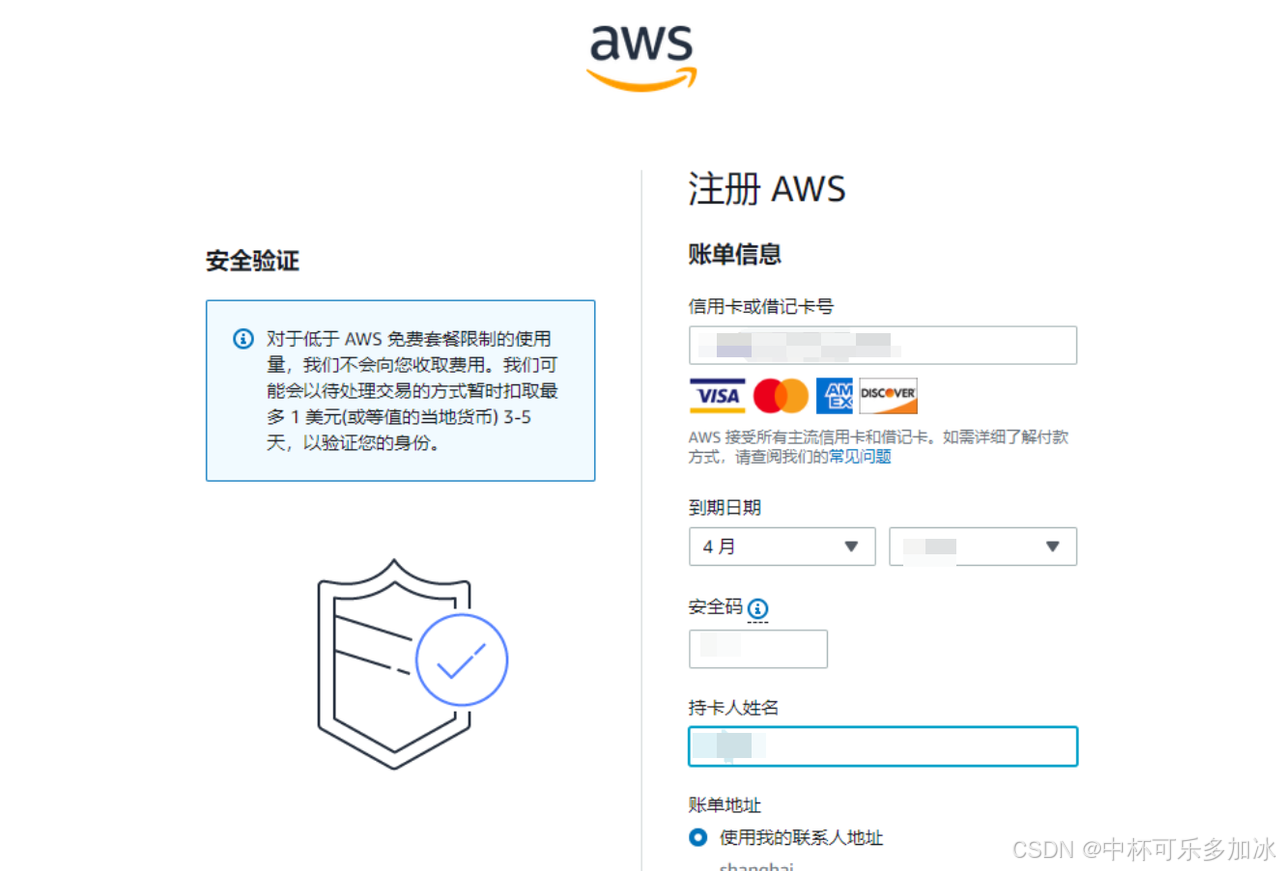Viewport: 1280px width, 871px height.
Task: Click the blue free tier notice box
Action: click(x=400, y=390)
